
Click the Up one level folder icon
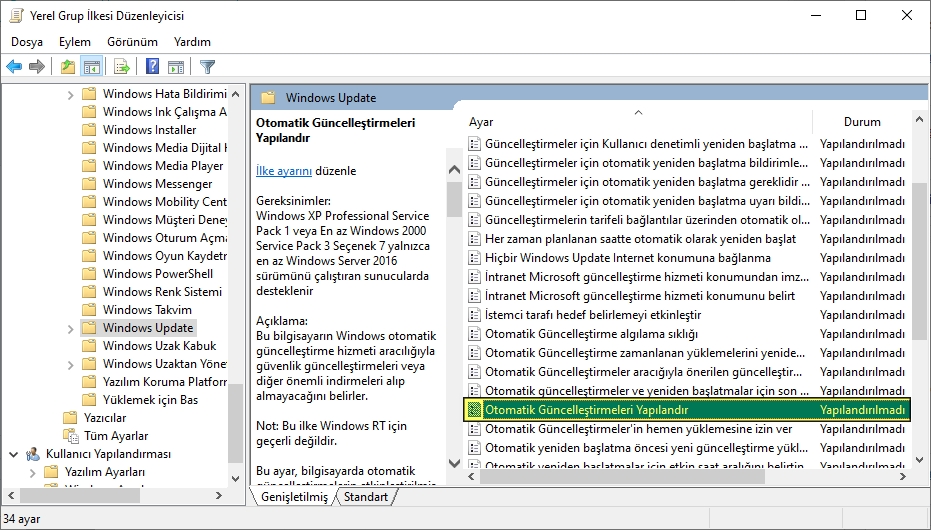68,66
